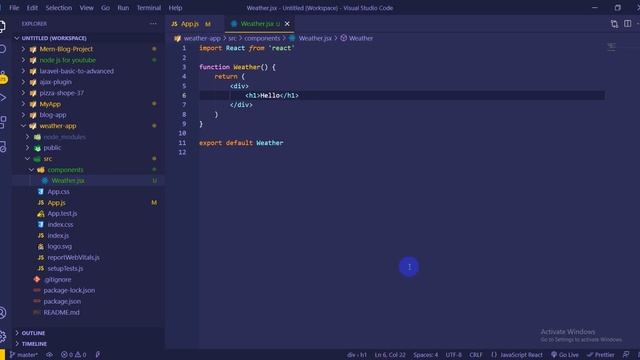Open Run and Debug view
This screenshot has height=360, width=640.
(2, 98)
